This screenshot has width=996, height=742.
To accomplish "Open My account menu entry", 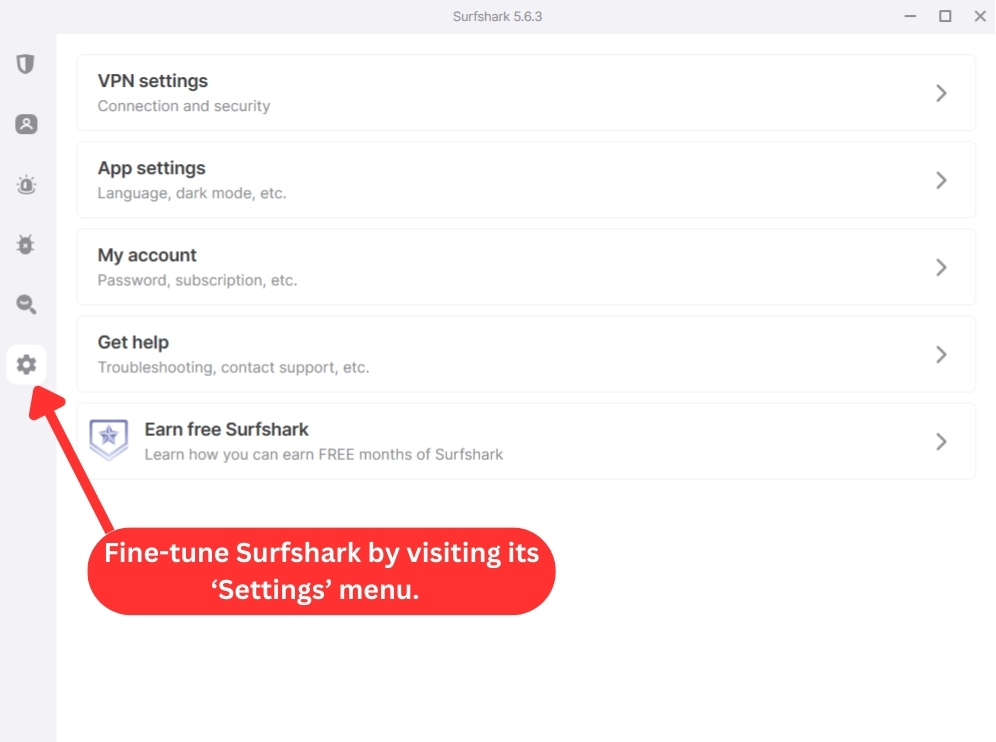I will (526, 267).
